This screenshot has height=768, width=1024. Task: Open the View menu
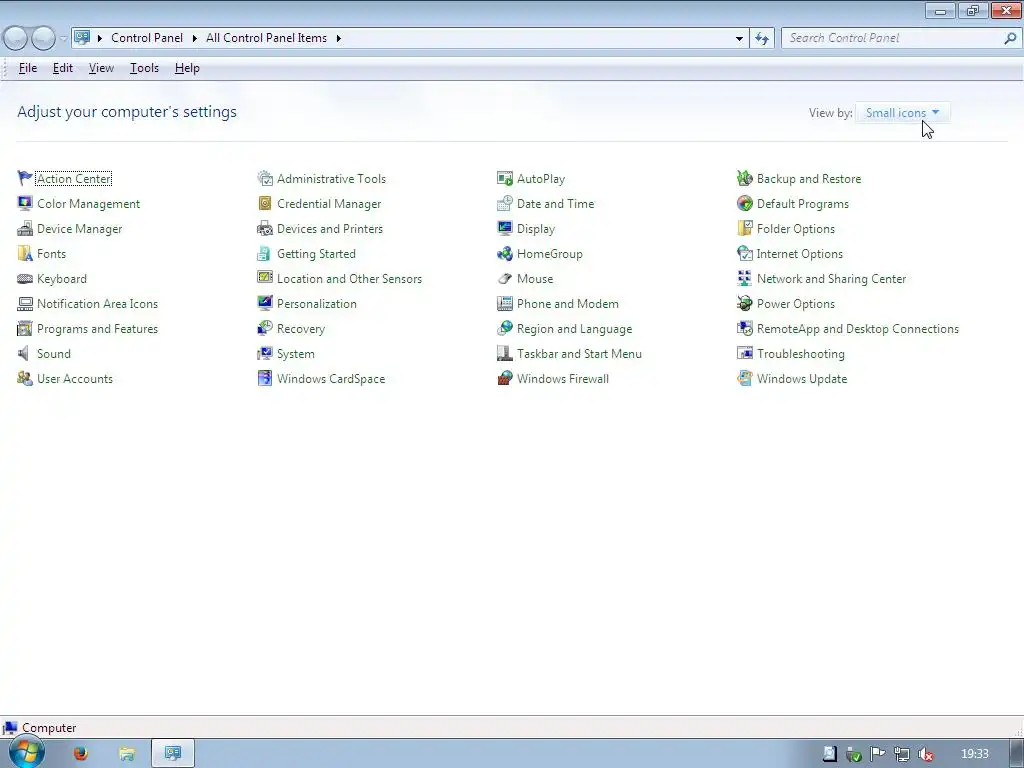(101, 68)
